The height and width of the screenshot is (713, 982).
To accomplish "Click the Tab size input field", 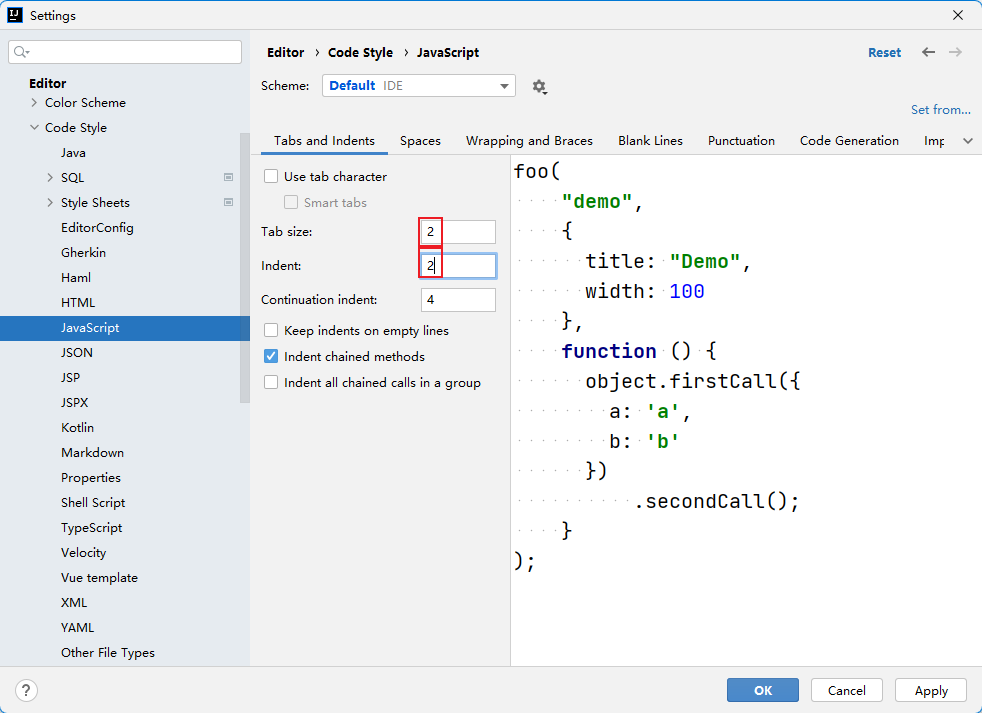I will point(458,232).
